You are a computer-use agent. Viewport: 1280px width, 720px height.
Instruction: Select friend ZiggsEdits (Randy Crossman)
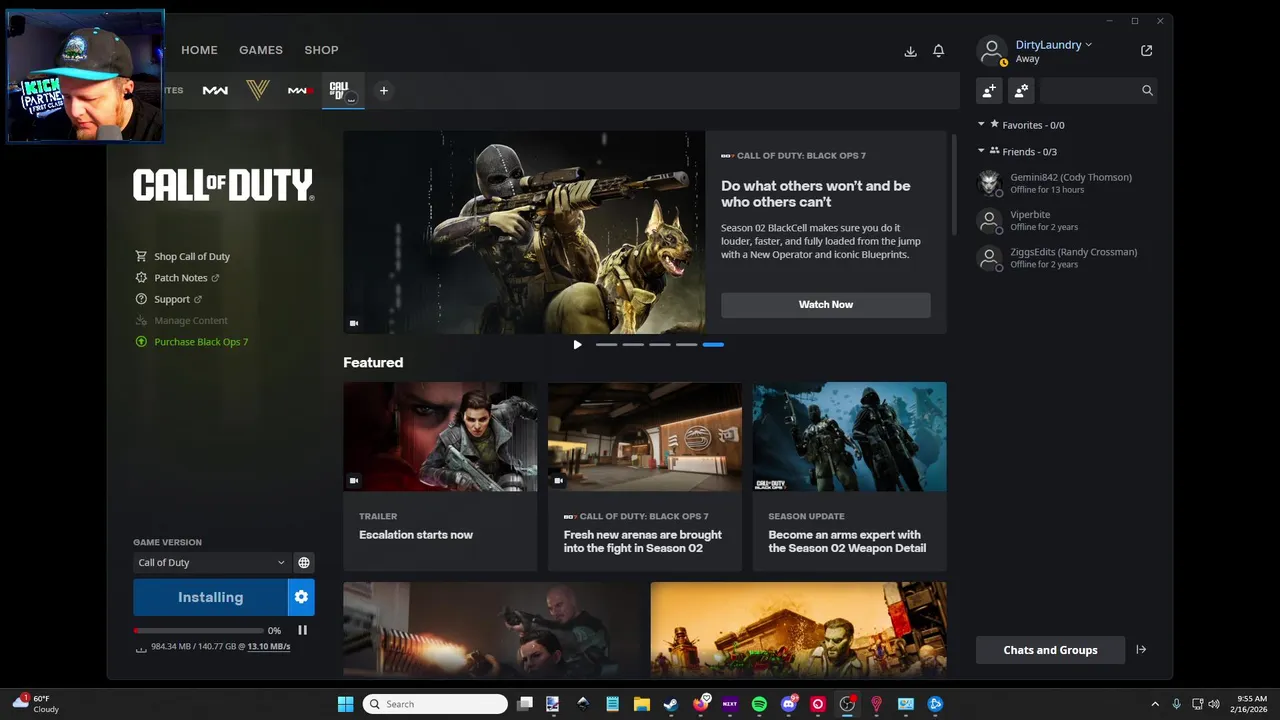point(1066,258)
